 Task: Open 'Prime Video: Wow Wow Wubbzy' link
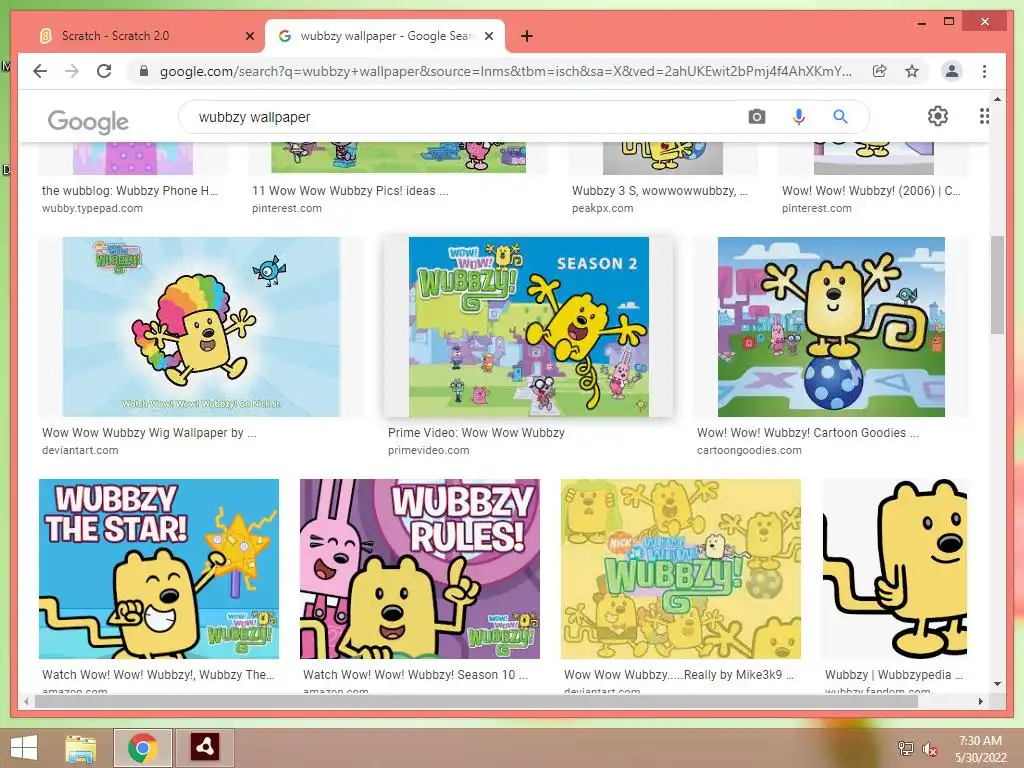[476, 432]
